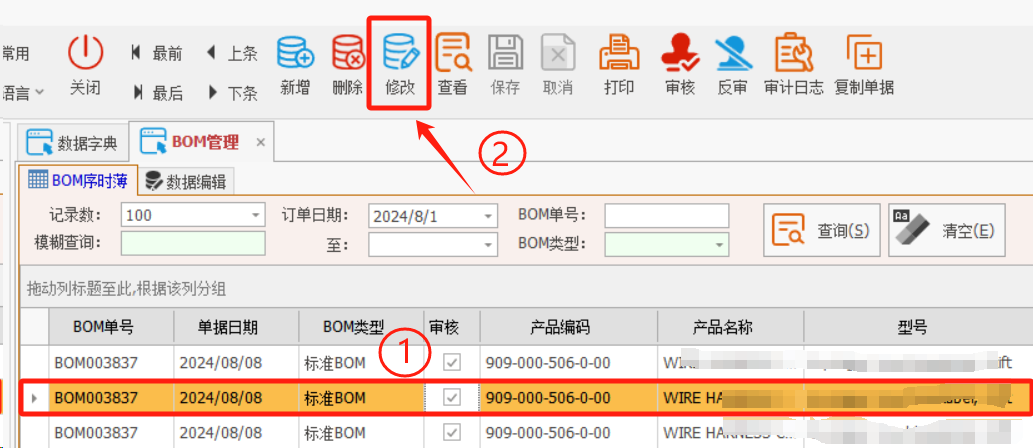Click 复制单据 copy document icon

(x=864, y=53)
